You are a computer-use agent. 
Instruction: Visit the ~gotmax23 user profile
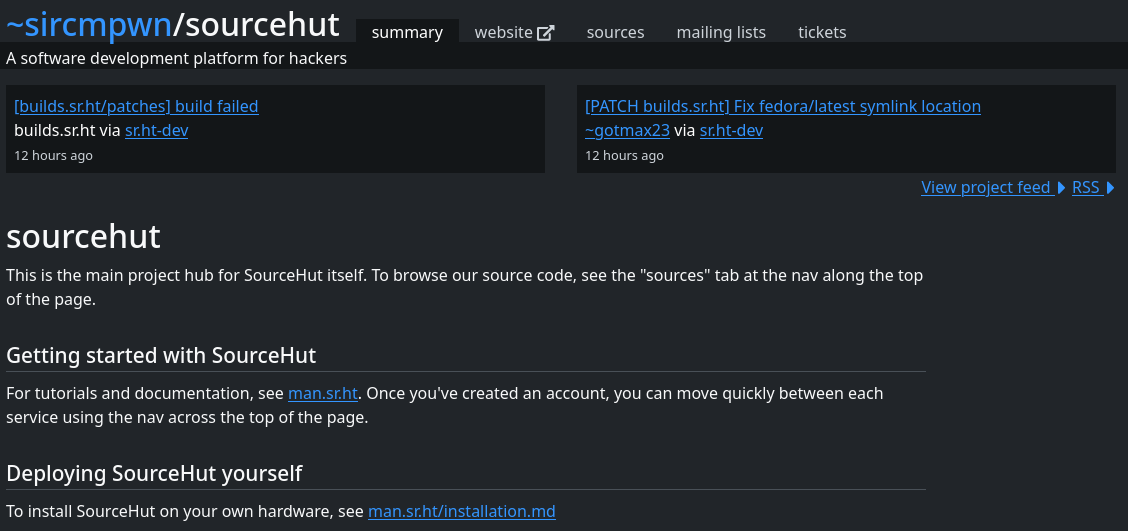(627, 130)
